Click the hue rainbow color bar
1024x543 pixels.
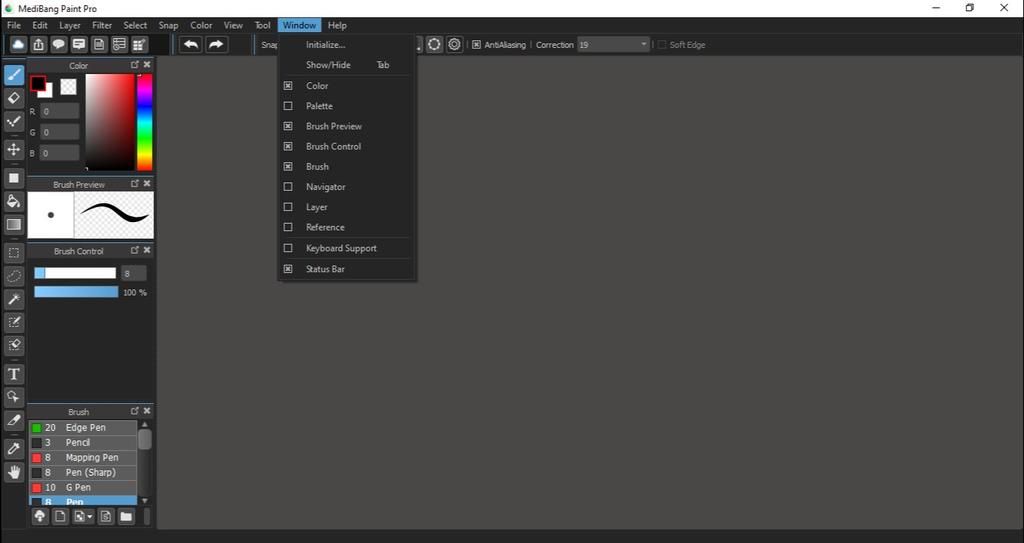144,122
